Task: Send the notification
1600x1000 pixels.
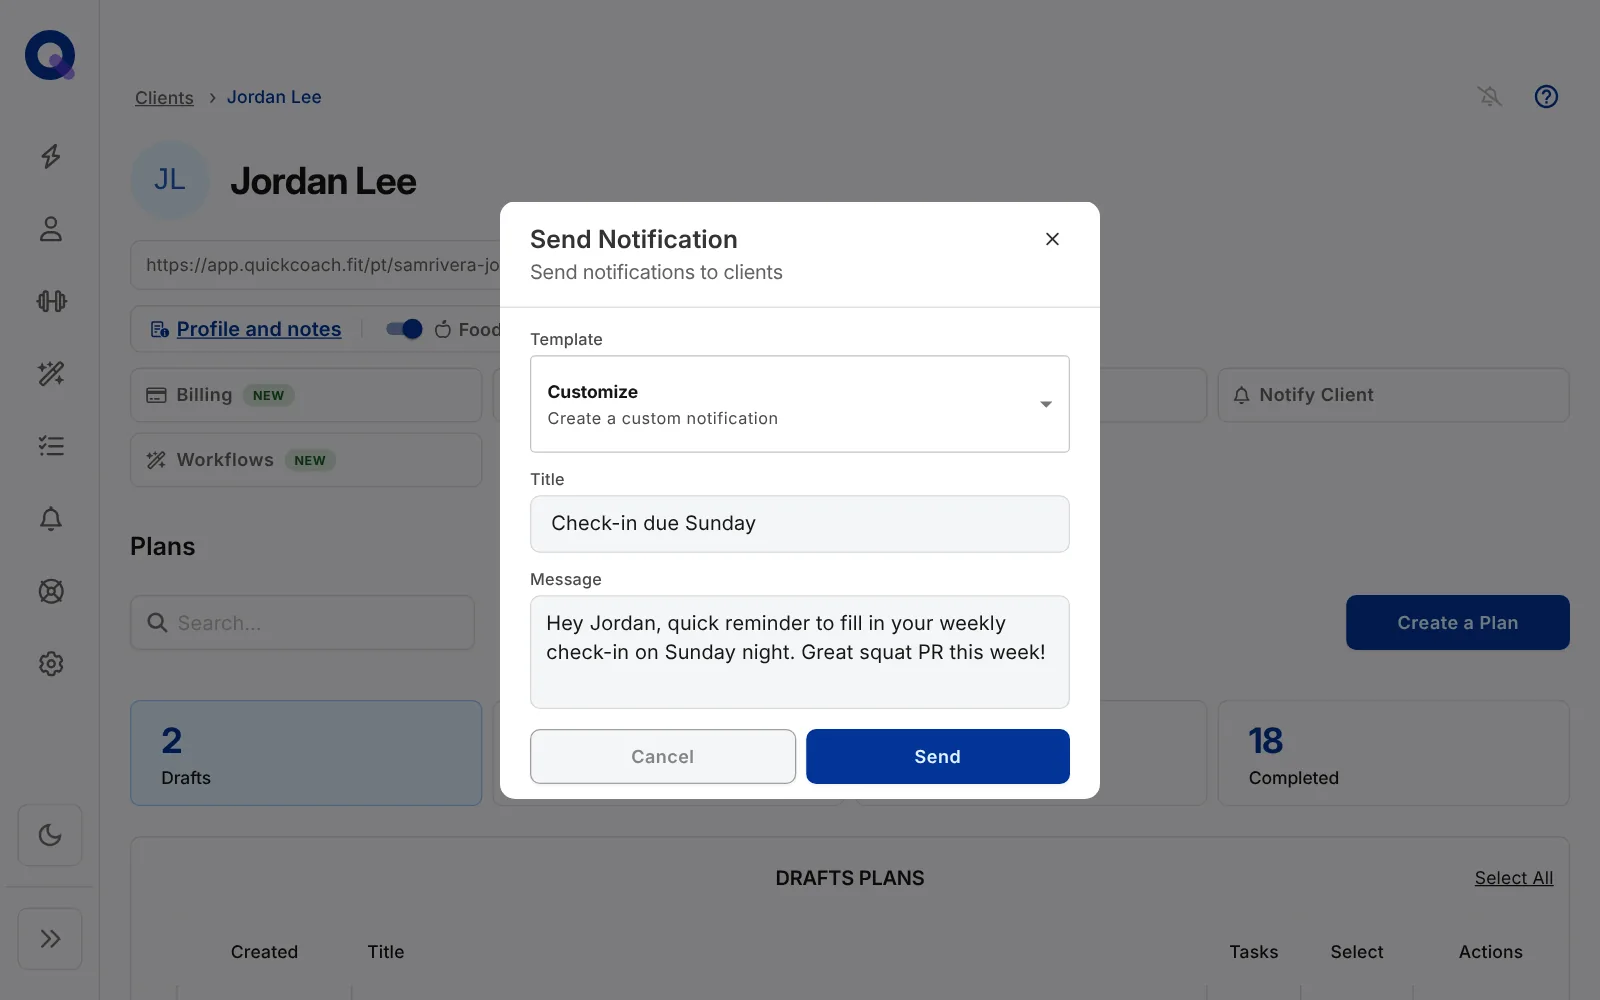Action: click(x=938, y=756)
